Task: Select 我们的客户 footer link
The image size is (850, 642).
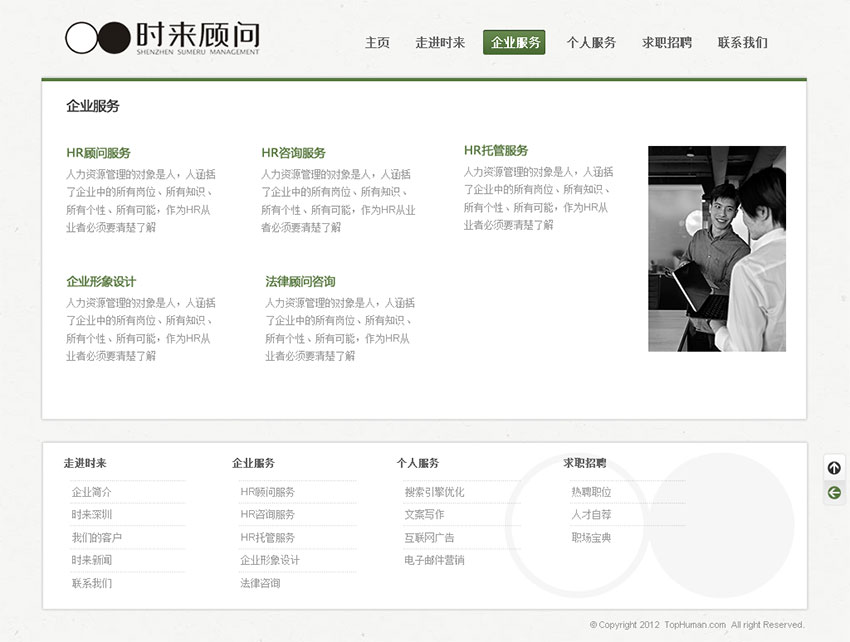Action: [x=95, y=537]
